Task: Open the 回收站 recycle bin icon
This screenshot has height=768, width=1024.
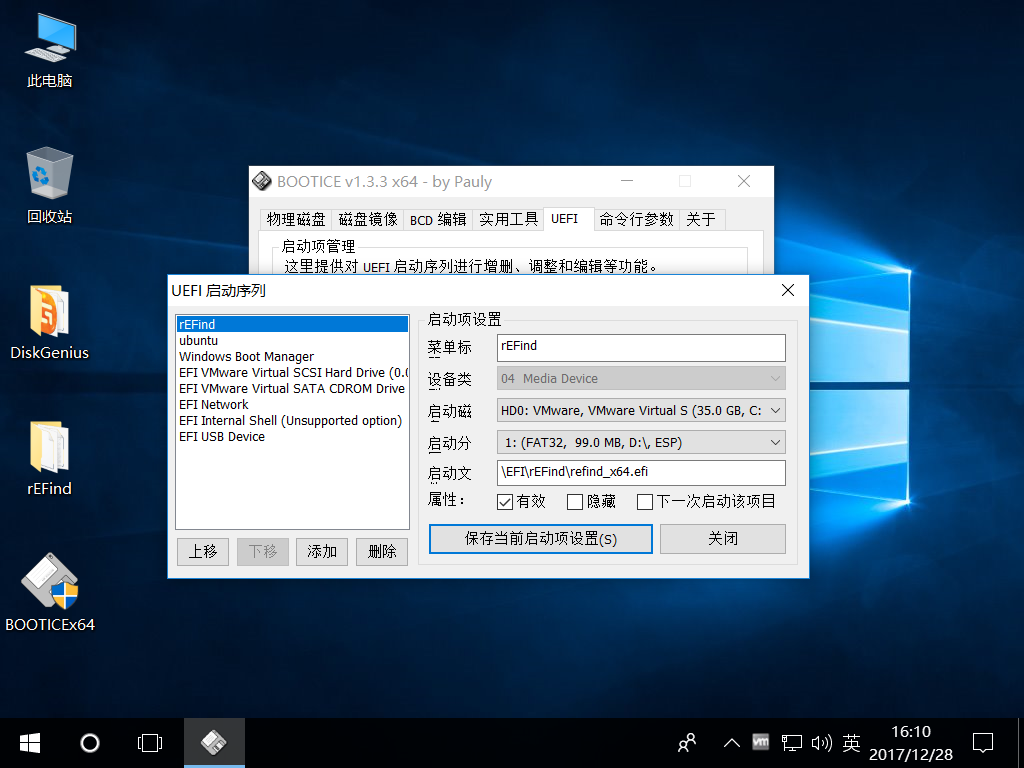Action: [50, 186]
